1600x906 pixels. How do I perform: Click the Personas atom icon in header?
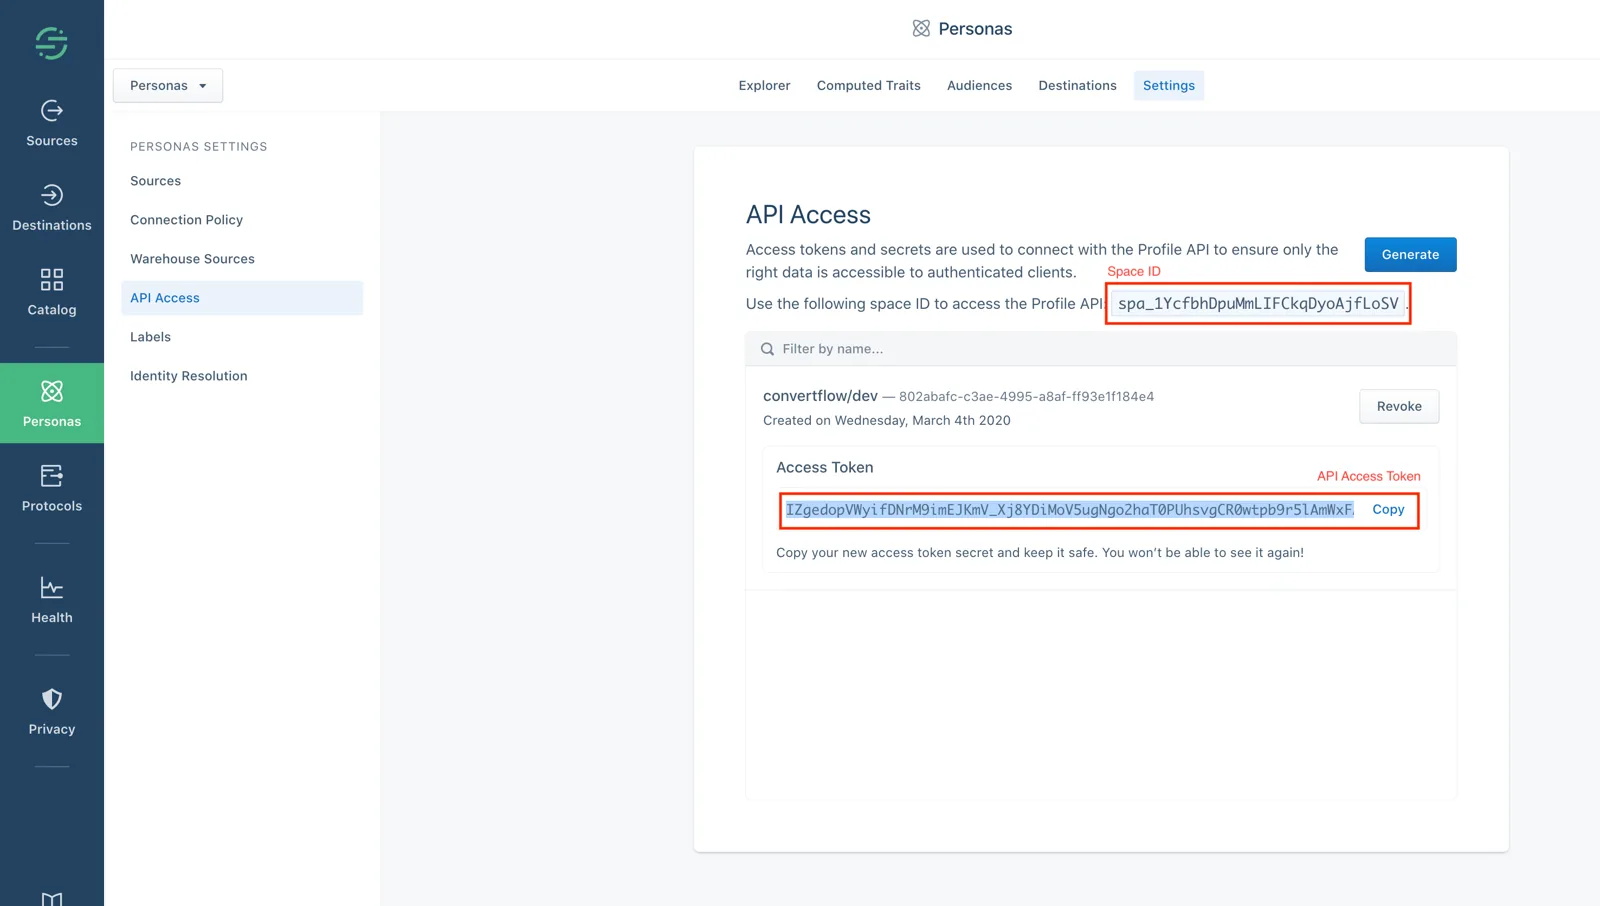coord(921,29)
